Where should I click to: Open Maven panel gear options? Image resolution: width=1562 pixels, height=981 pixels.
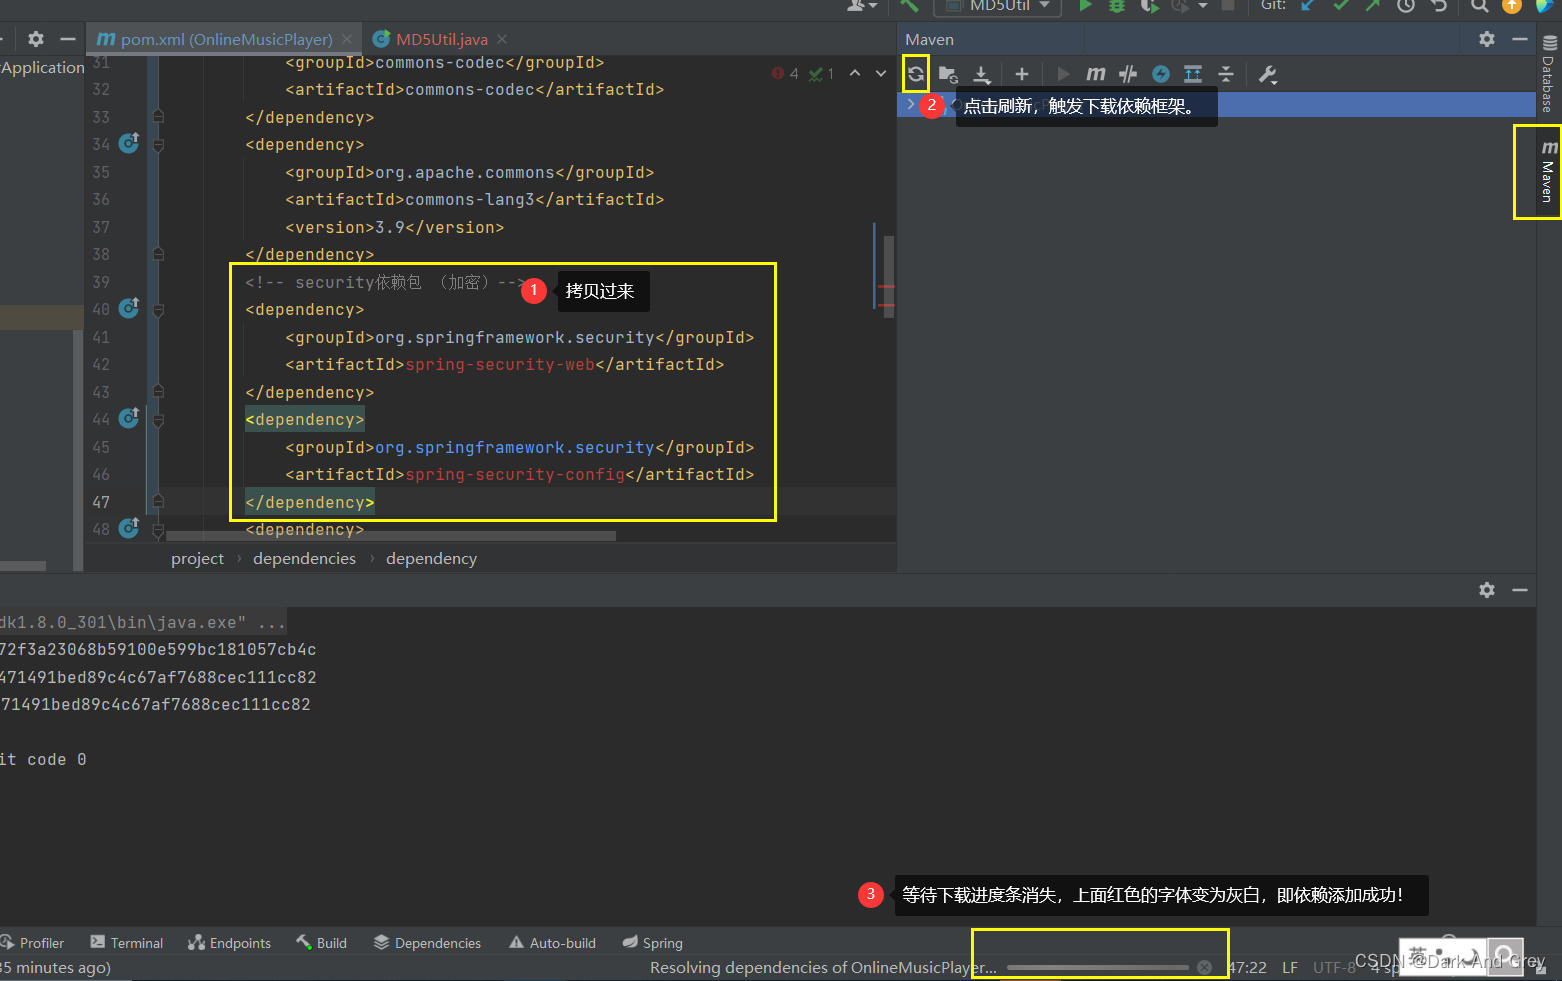coord(1487,39)
